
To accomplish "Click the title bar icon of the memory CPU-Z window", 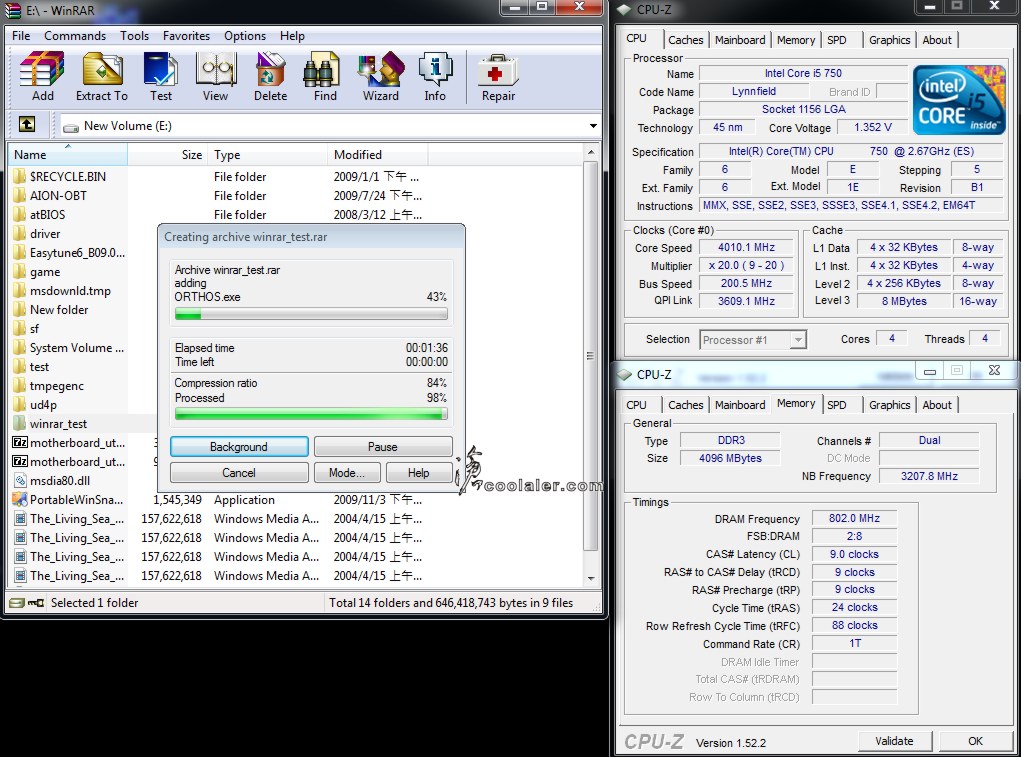I will (625, 375).
